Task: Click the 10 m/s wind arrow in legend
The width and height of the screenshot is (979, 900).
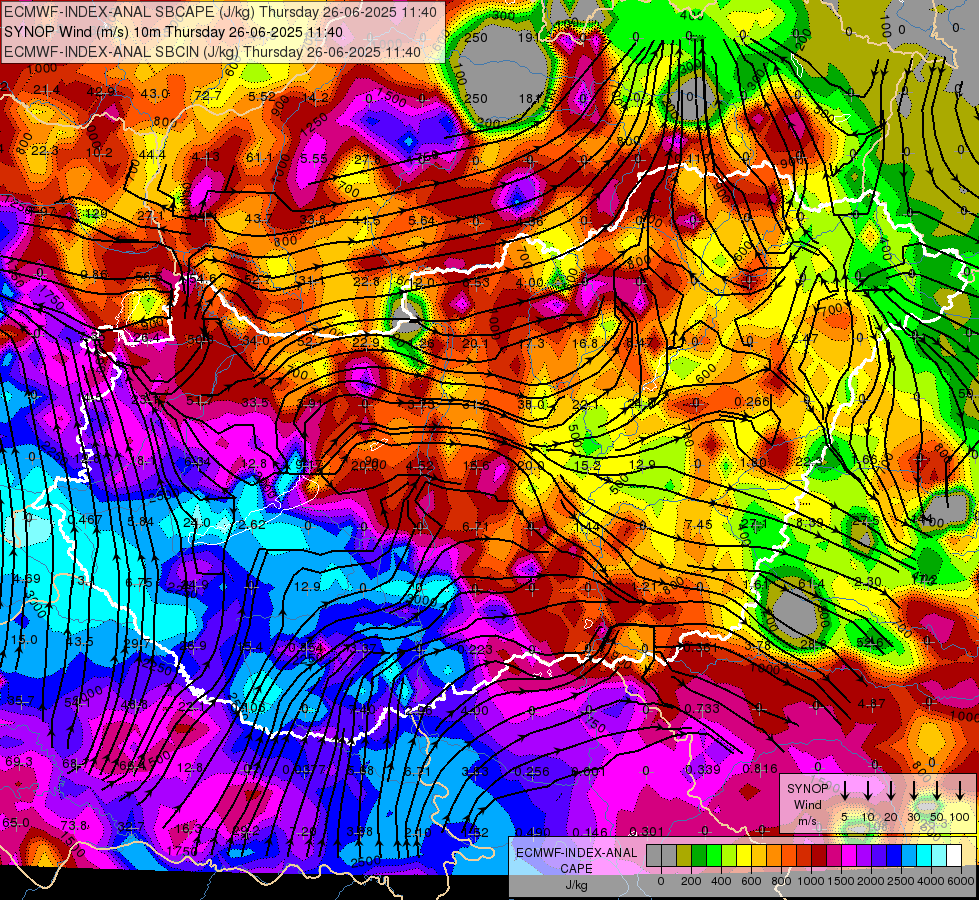Action: coord(868,791)
